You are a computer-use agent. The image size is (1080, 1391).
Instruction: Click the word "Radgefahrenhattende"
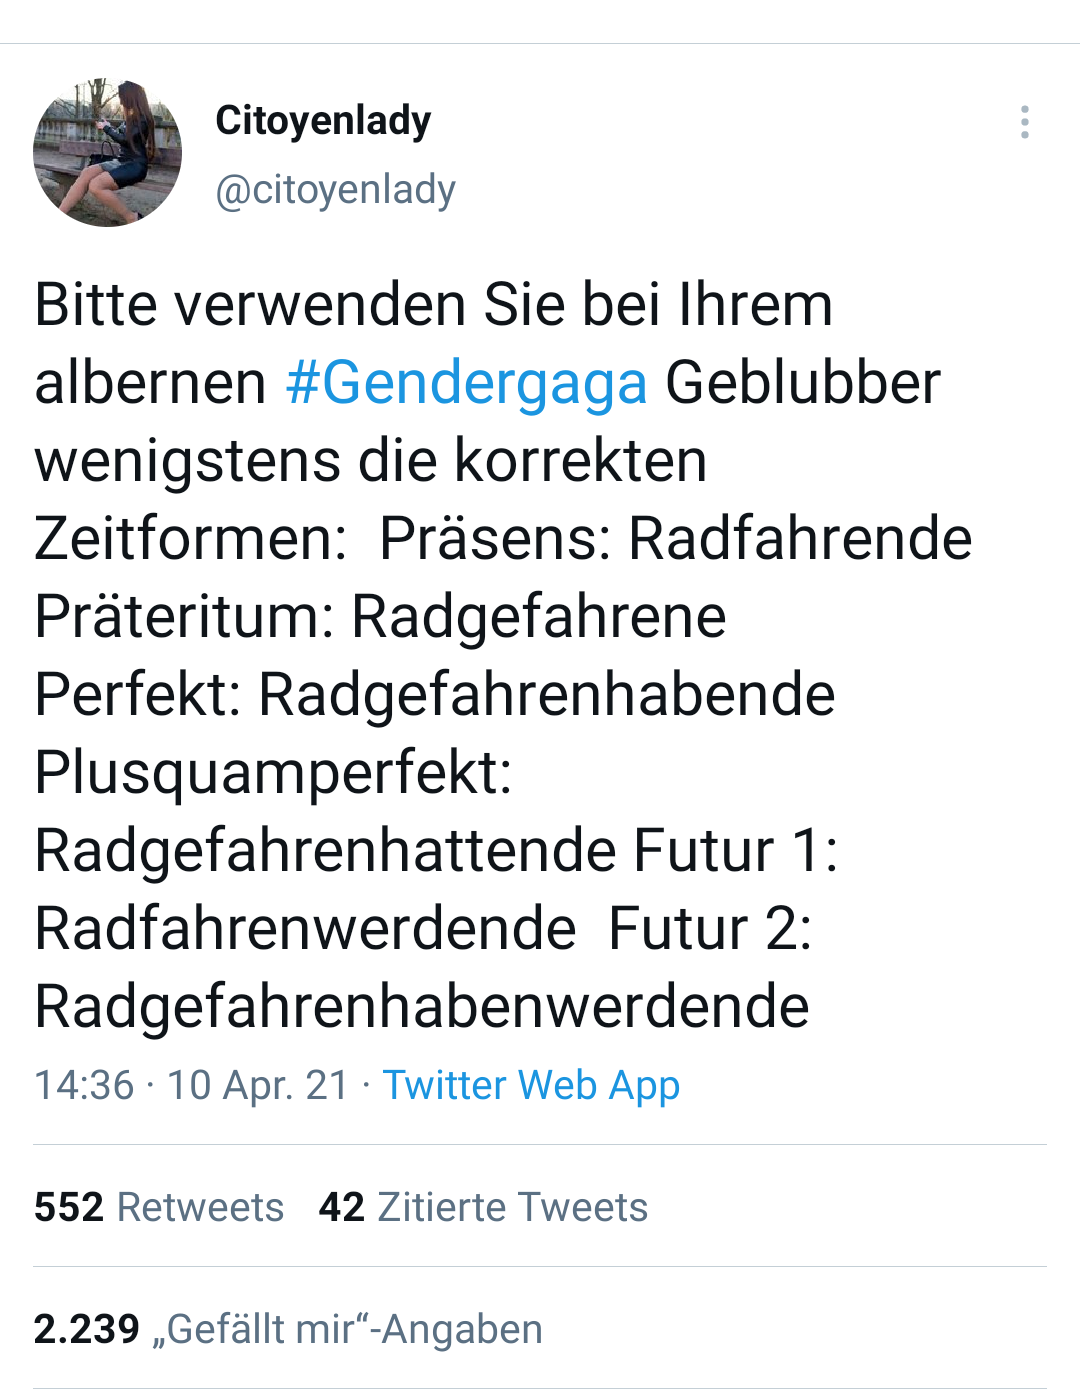[325, 851]
